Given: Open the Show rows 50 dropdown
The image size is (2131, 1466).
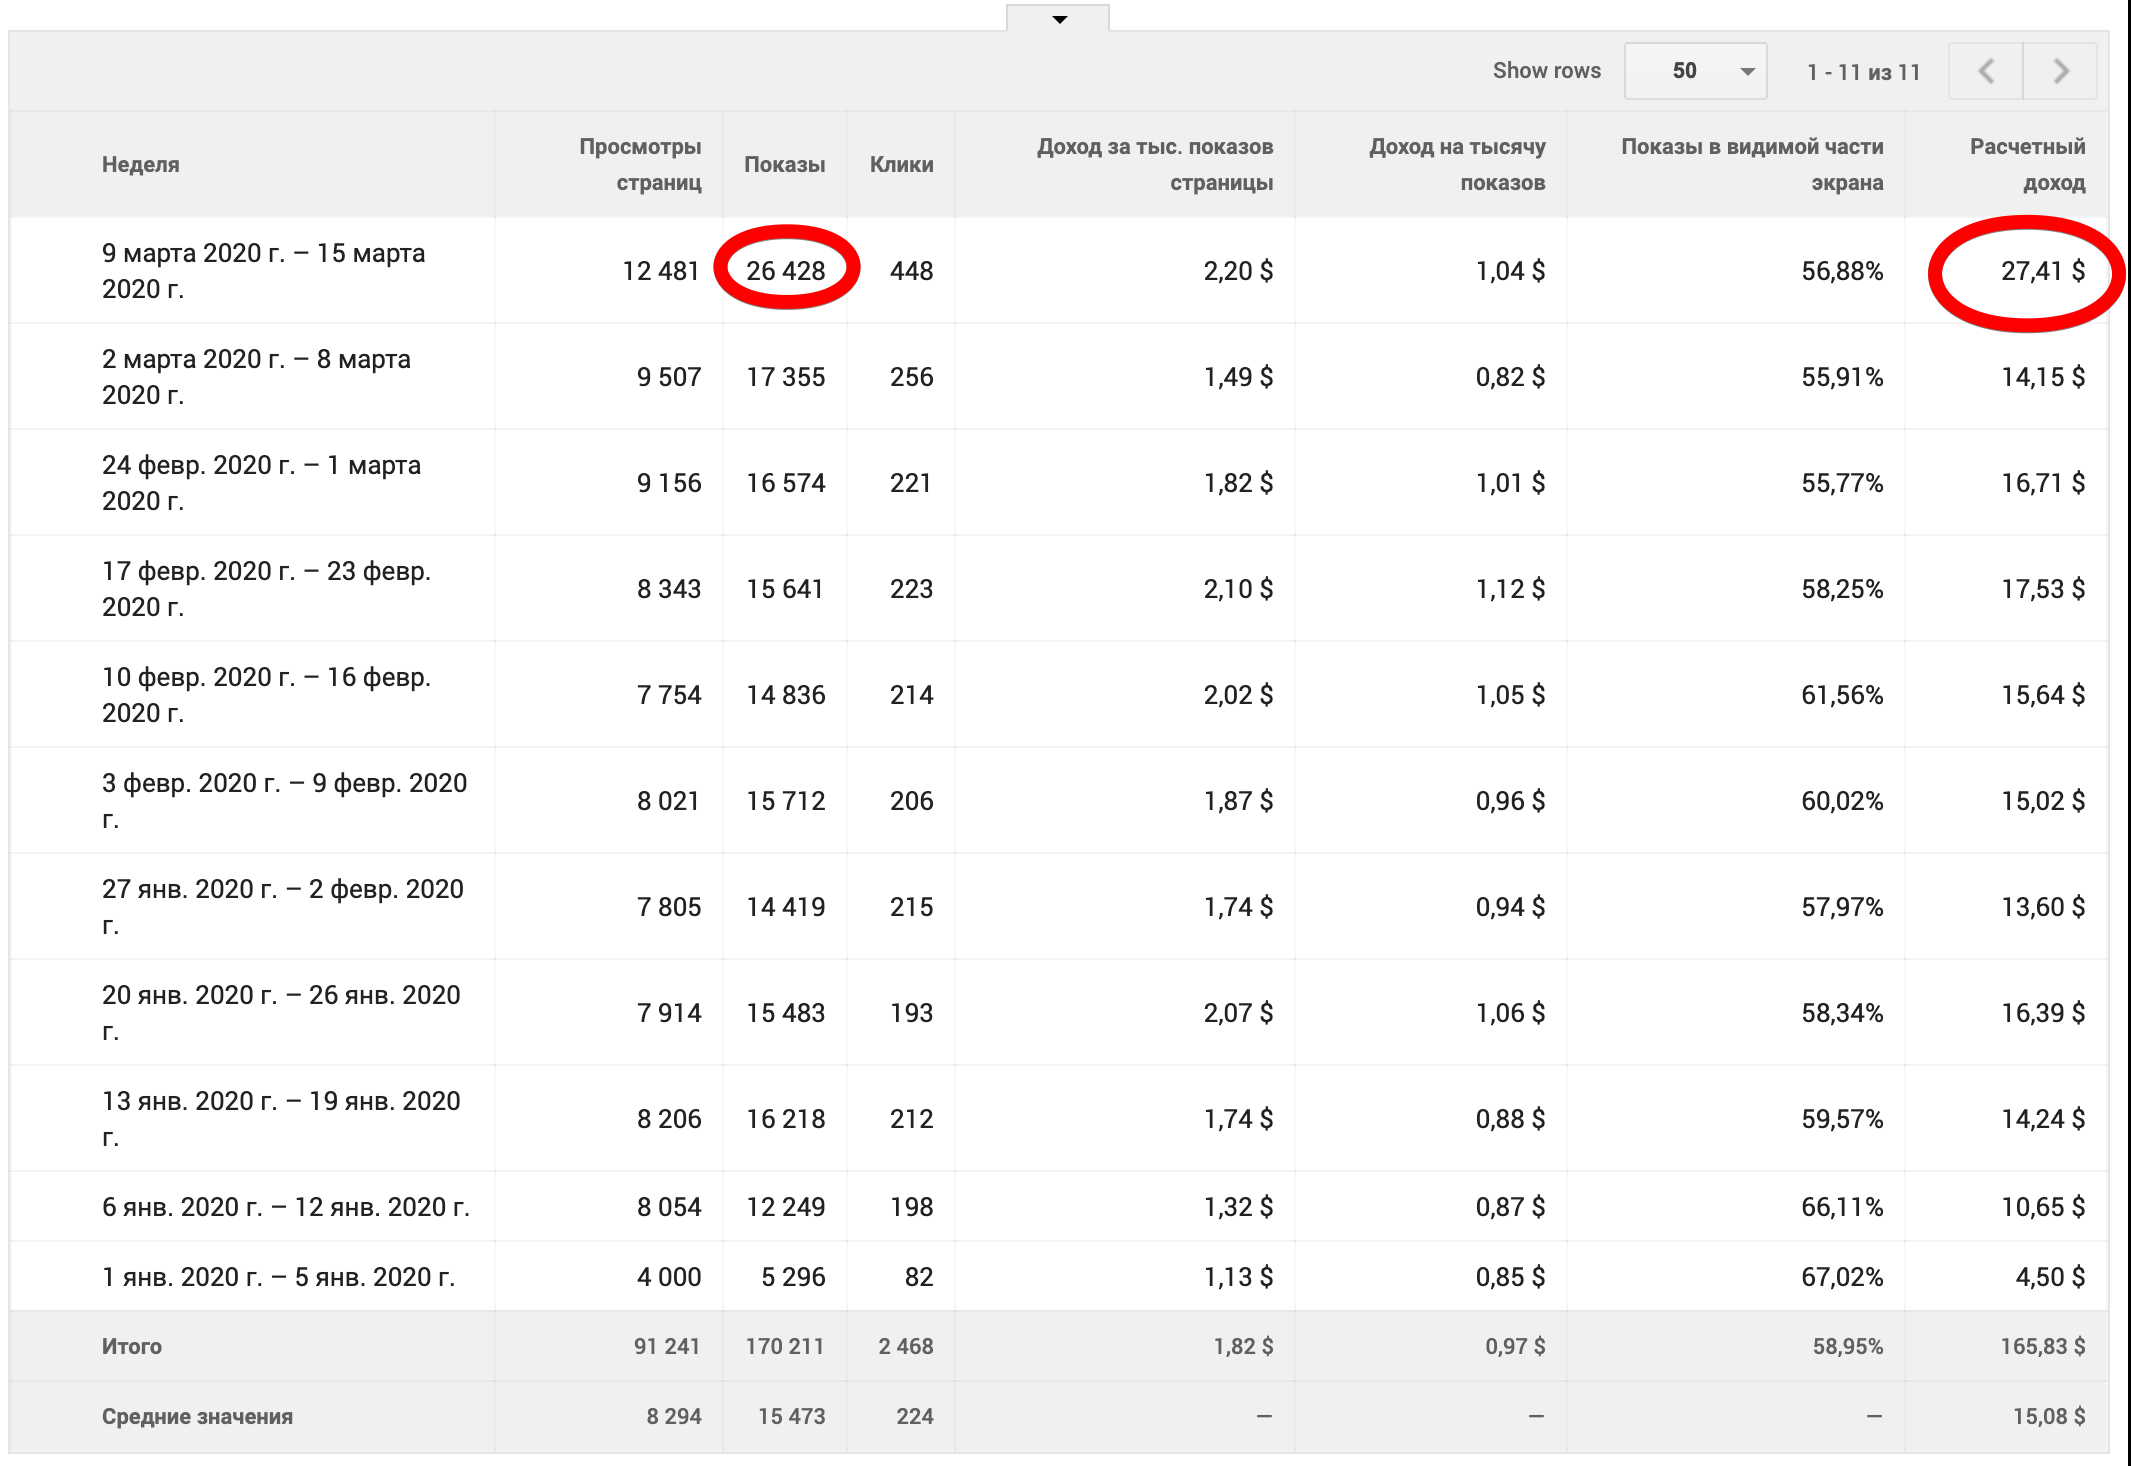Looking at the screenshot, I should click(x=1696, y=71).
